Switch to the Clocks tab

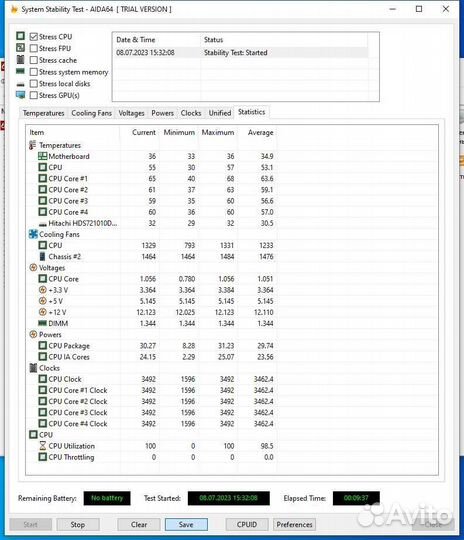[x=191, y=113]
